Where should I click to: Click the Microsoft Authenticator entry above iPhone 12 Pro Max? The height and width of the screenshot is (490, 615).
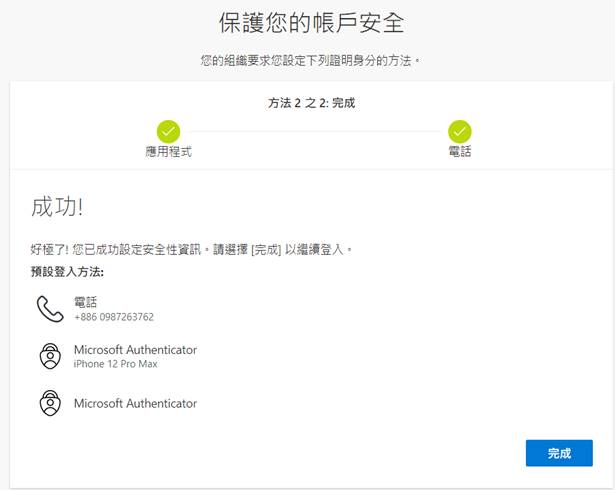pos(135,350)
